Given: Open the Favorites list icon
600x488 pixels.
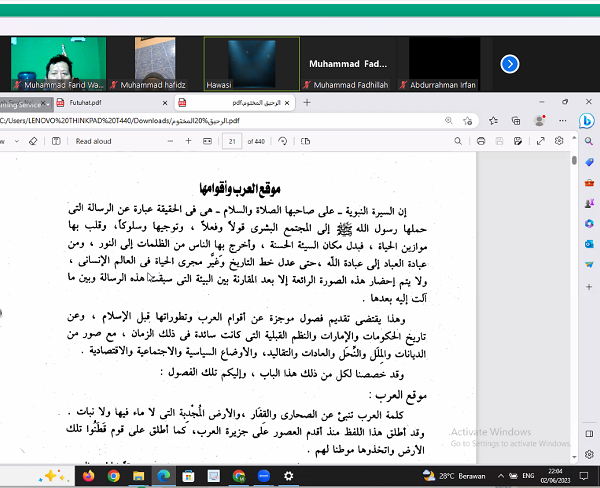Looking at the screenshot, I should click(x=493, y=121).
